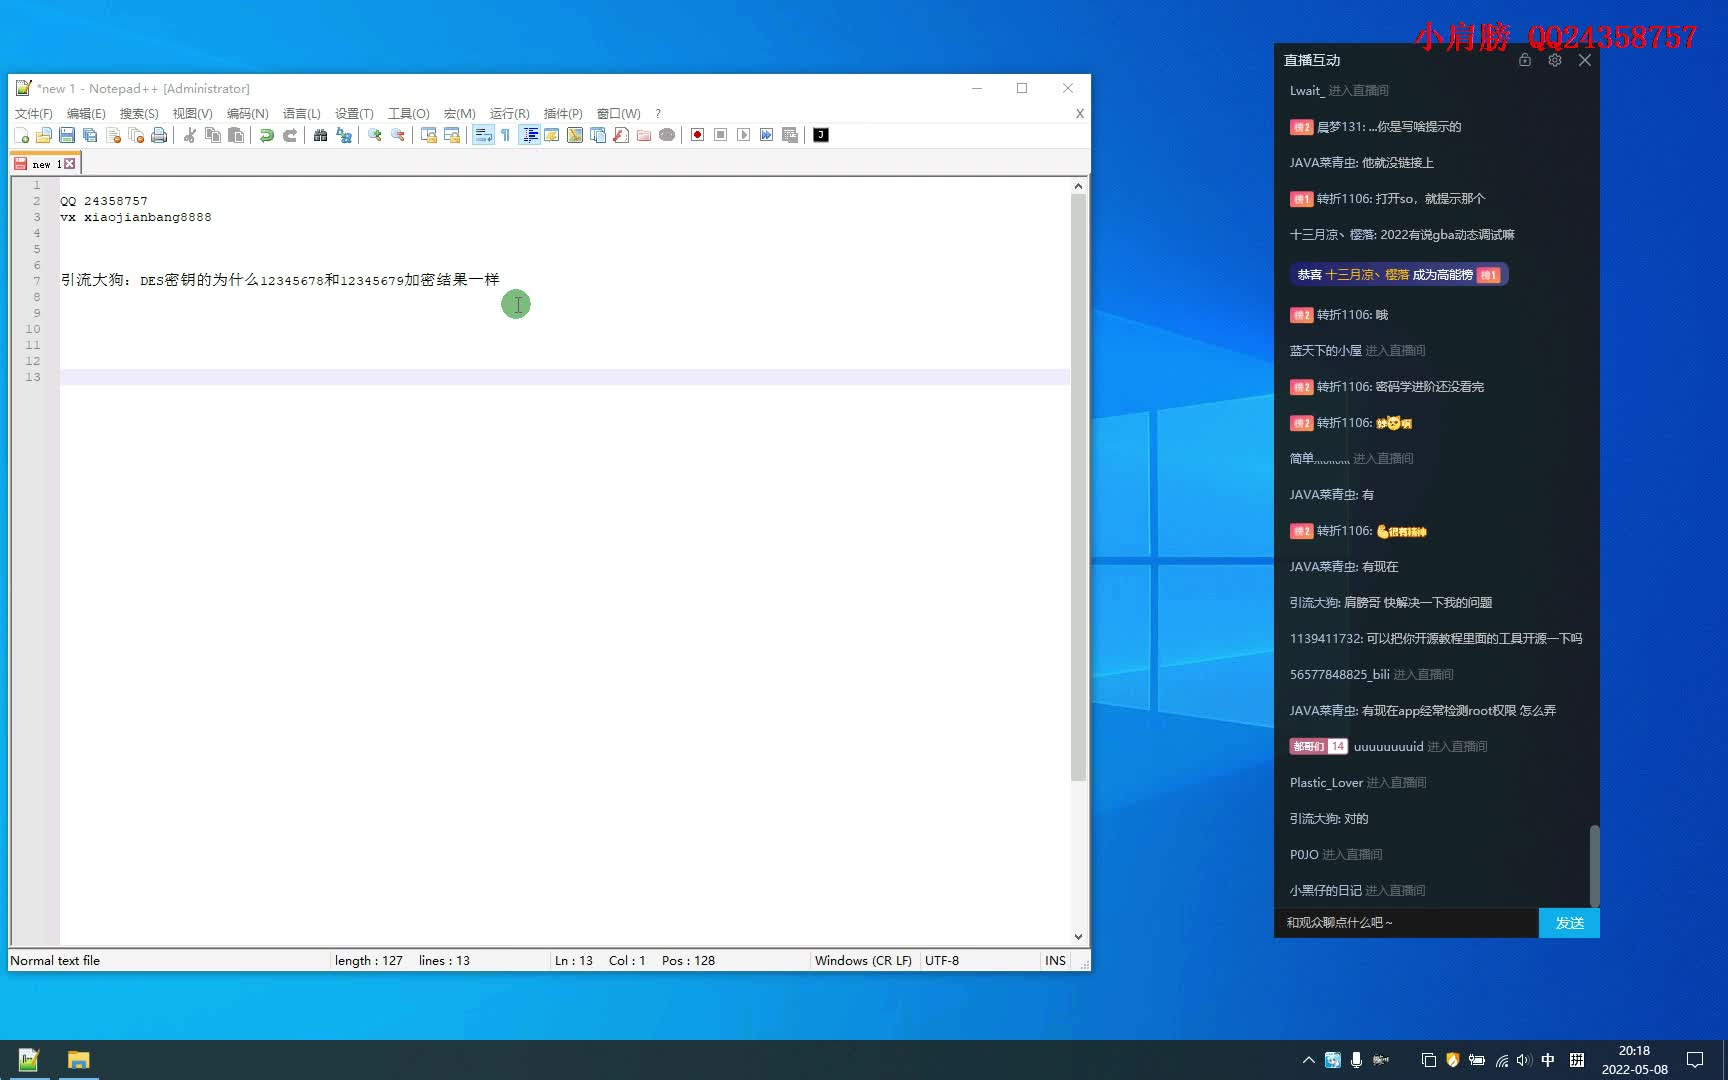
Task: Click the Print toolbar icon
Action: click(159, 135)
